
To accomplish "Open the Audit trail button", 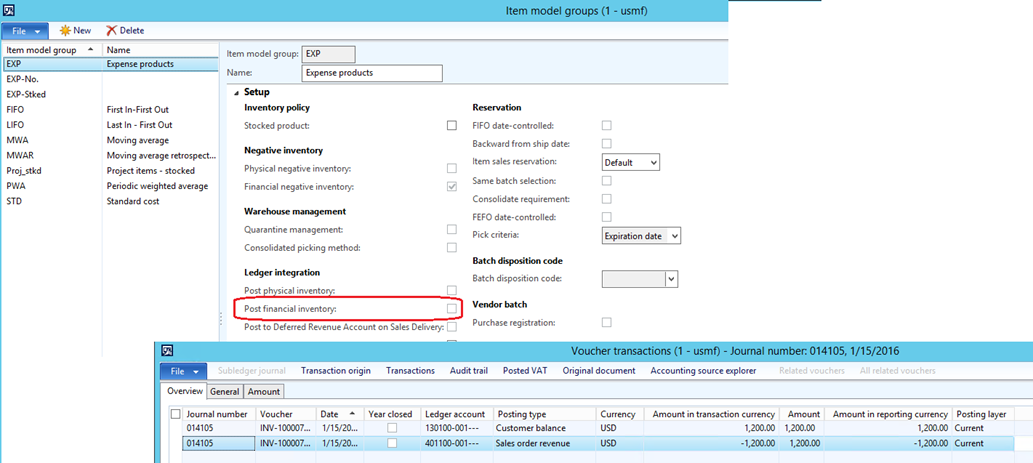I will [x=467, y=371].
